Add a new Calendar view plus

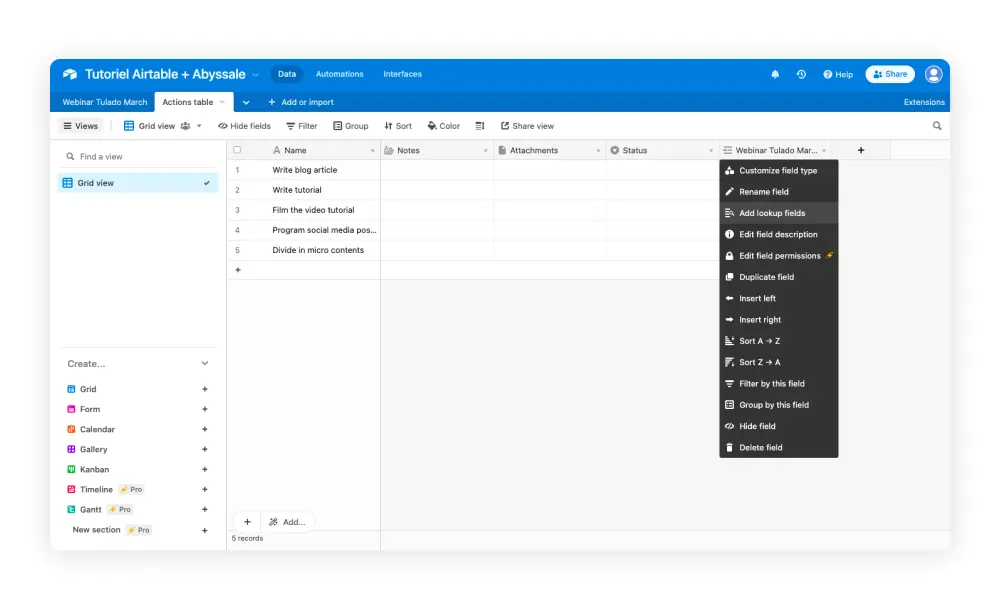tap(205, 430)
